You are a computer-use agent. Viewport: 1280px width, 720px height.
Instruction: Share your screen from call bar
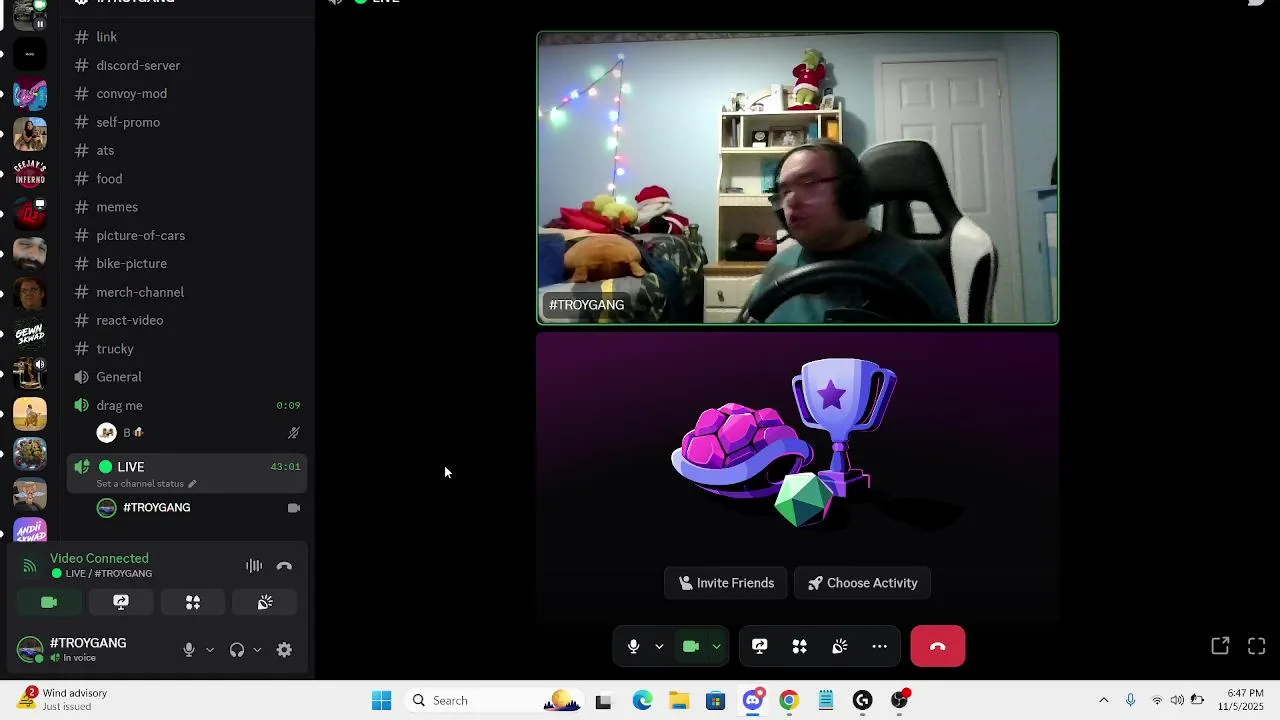760,646
